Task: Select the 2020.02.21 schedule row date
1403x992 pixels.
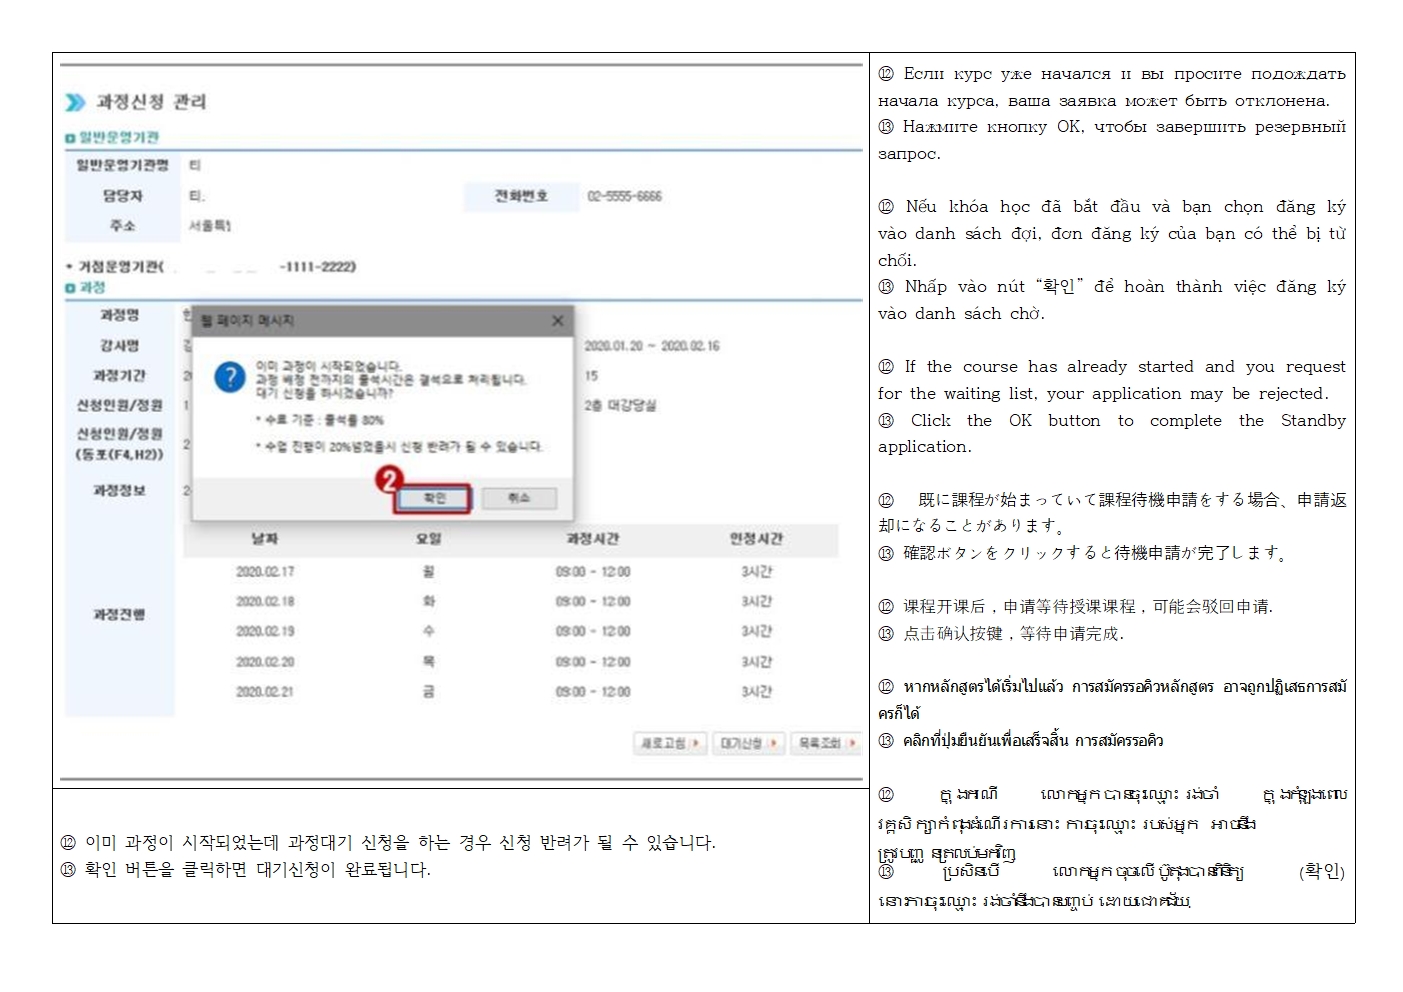Action: pyautogui.click(x=265, y=692)
